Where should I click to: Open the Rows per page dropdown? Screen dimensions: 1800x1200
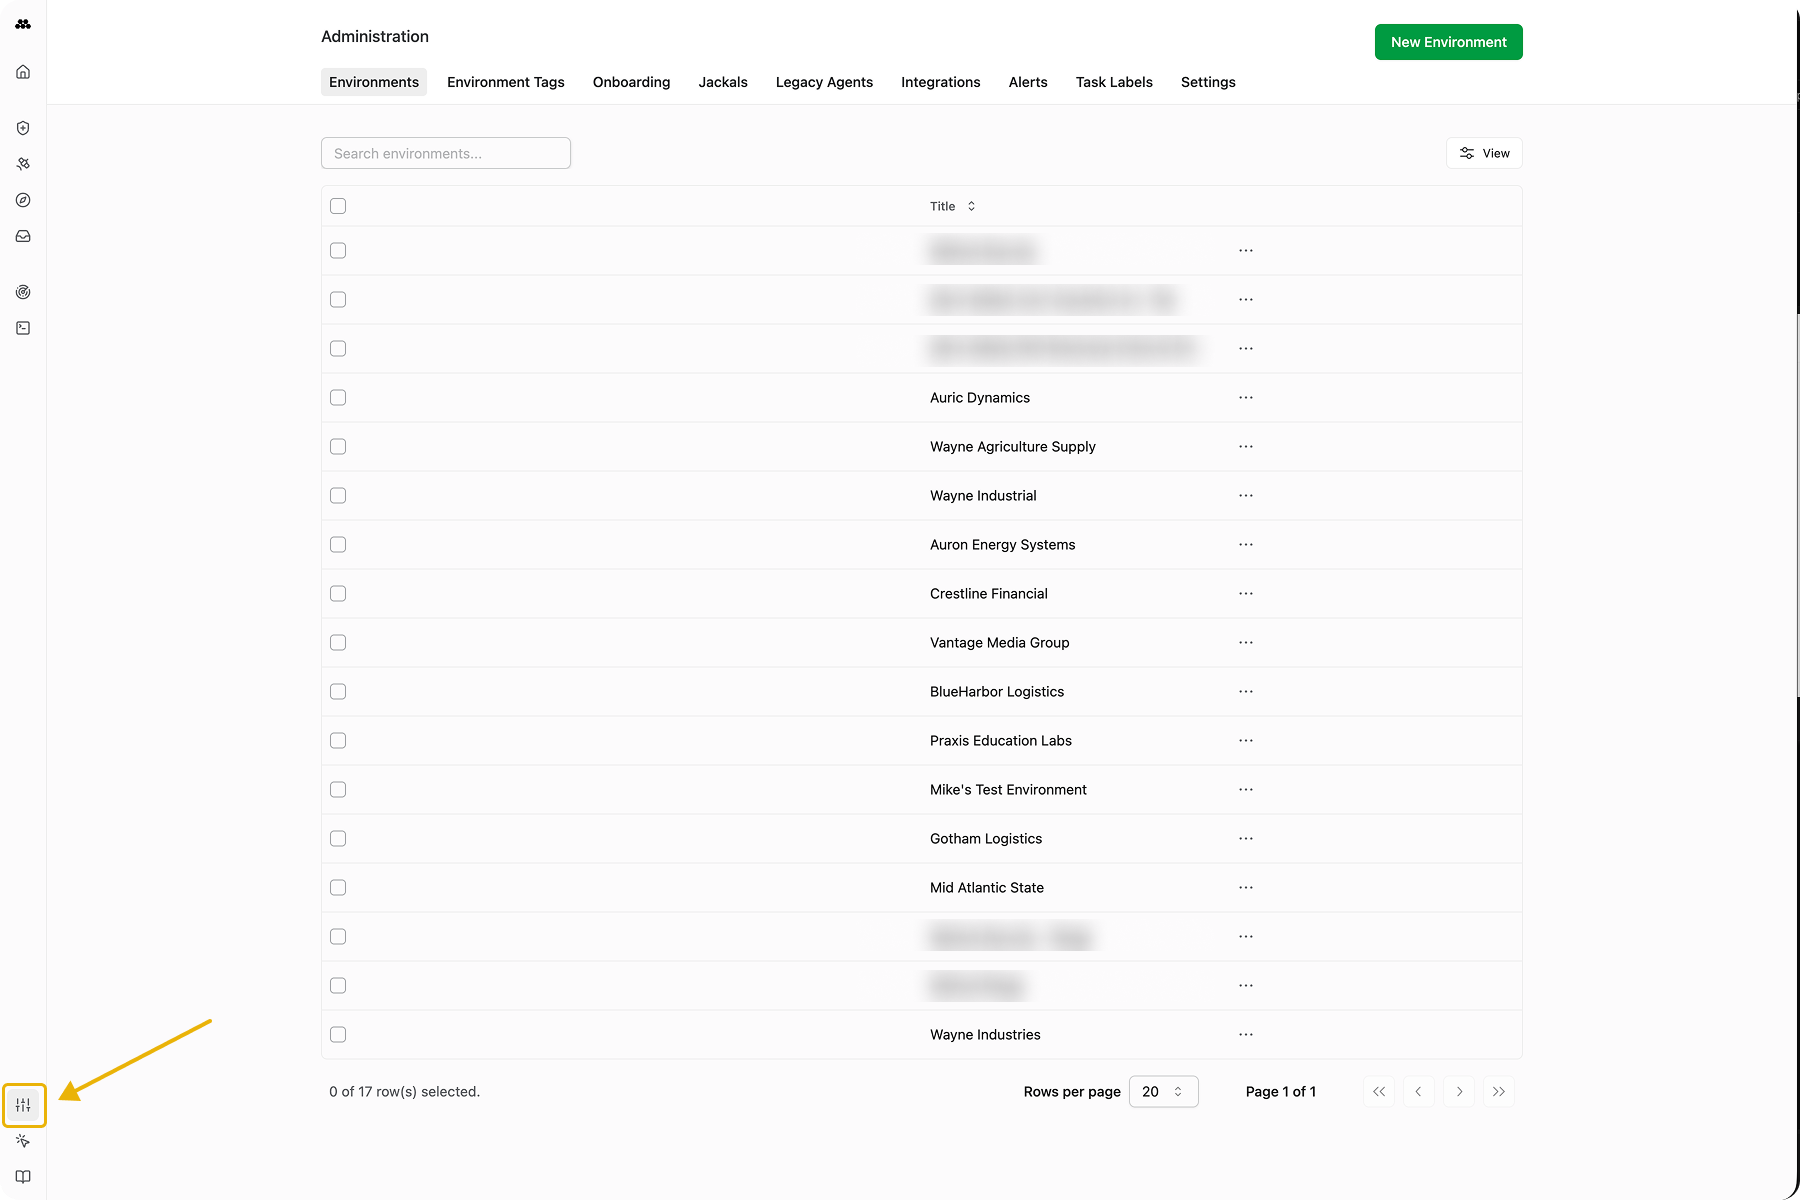1163,1092
